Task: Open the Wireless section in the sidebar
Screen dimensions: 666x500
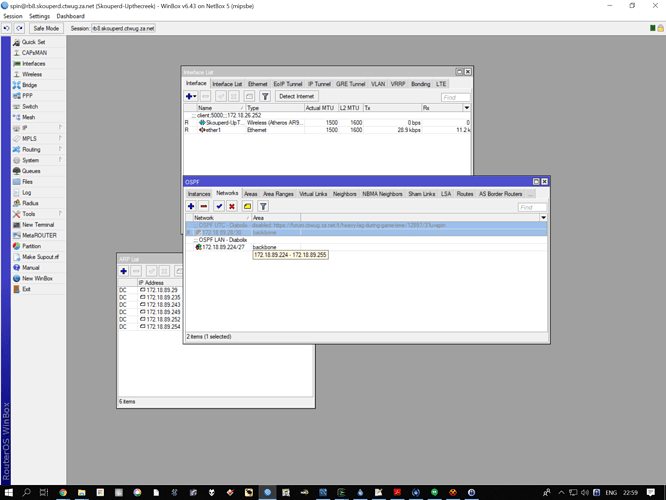Action: [32, 74]
